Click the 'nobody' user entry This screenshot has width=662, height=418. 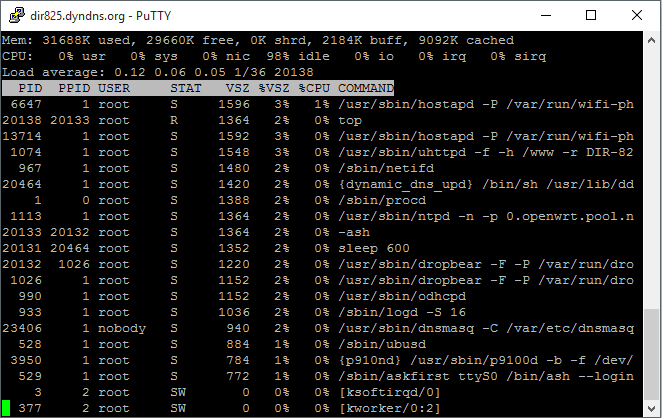tap(122, 329)
